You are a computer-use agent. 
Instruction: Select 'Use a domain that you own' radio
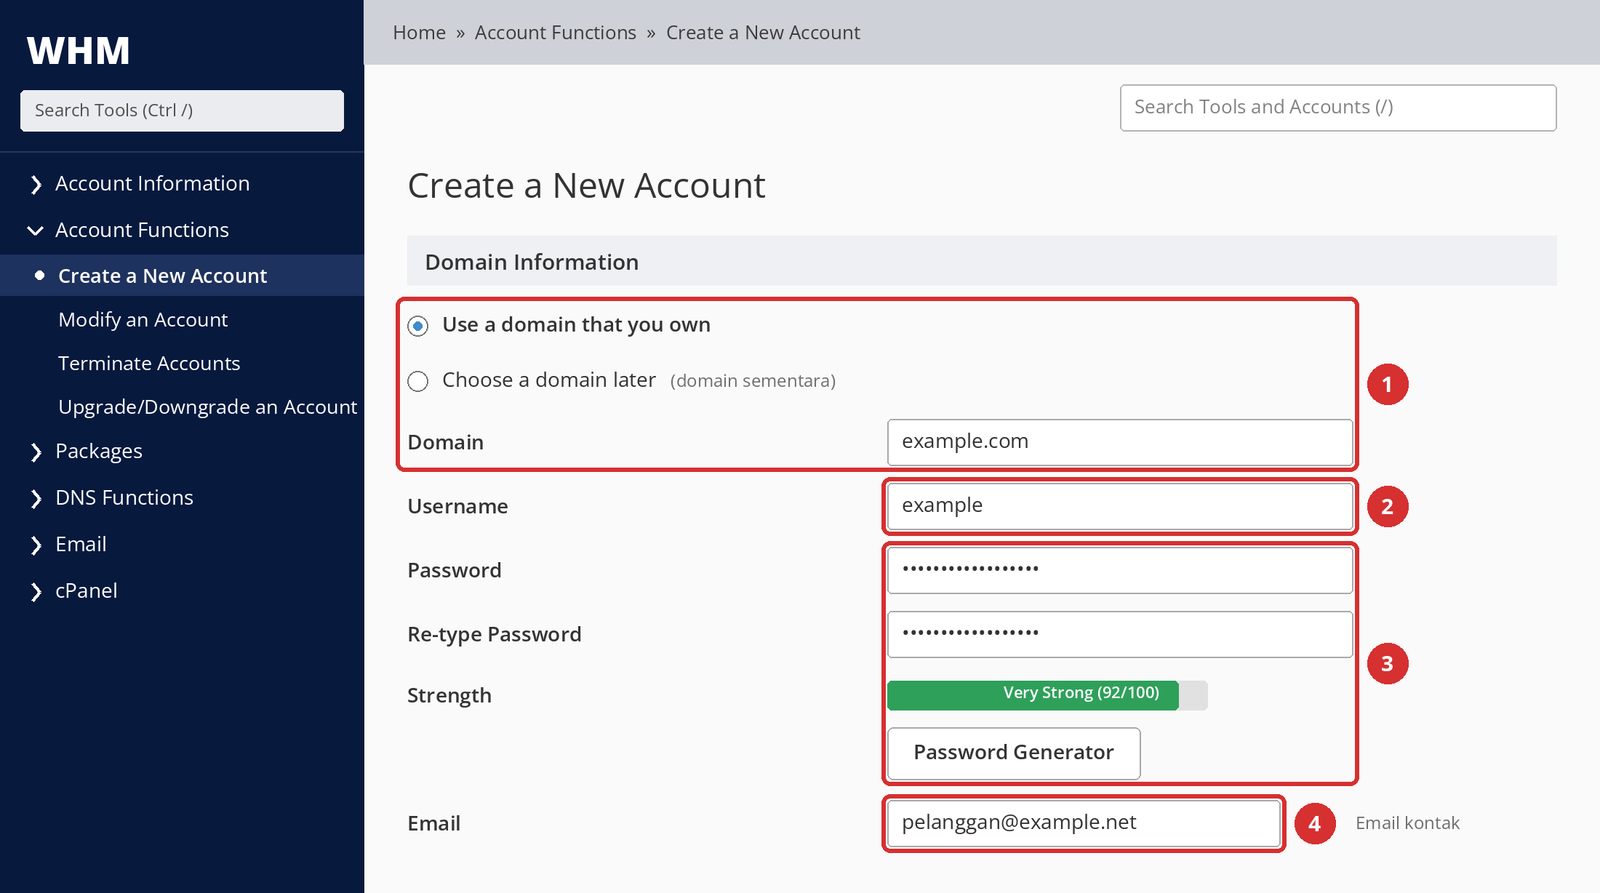(418, 326)
